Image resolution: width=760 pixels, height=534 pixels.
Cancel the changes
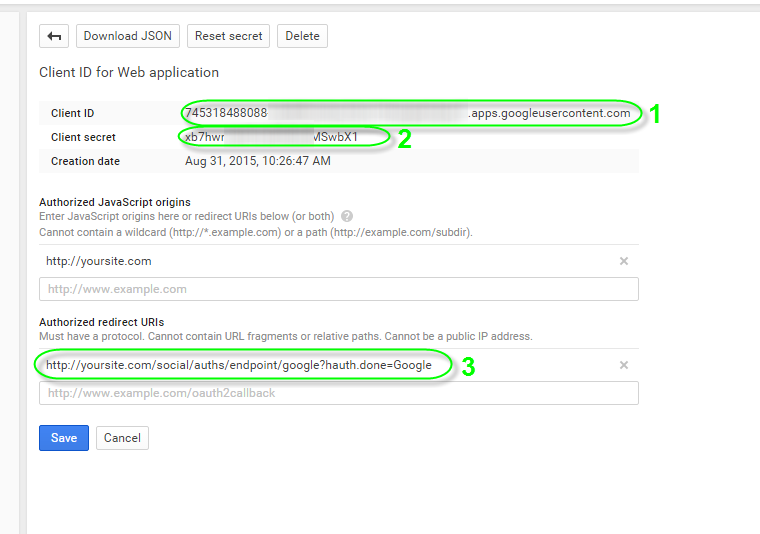(122, 438)
